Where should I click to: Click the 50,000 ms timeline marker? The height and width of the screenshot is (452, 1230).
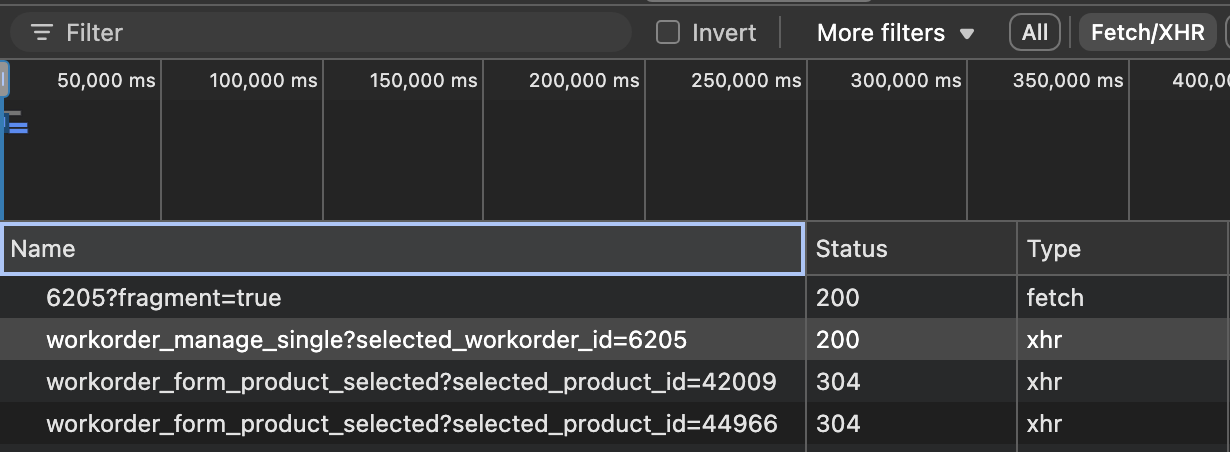pos(106,81)
